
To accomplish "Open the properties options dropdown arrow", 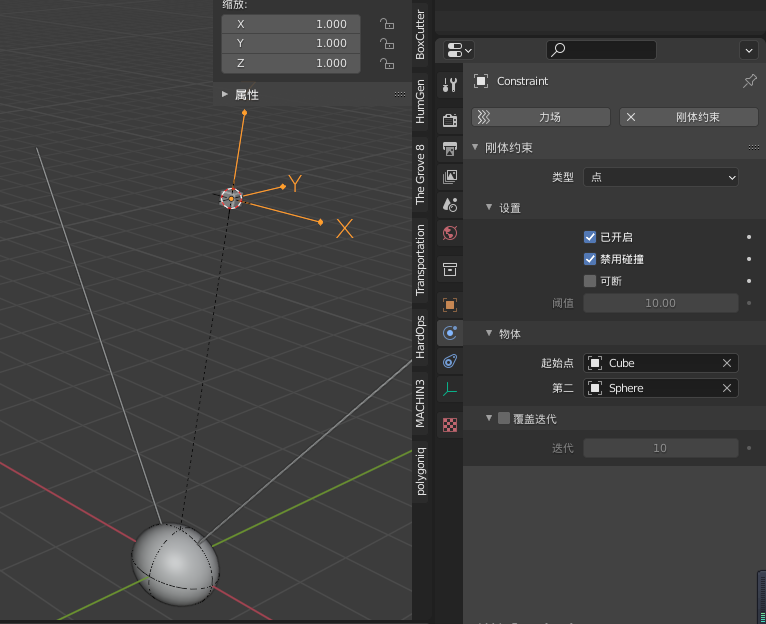I will [748, 50].
